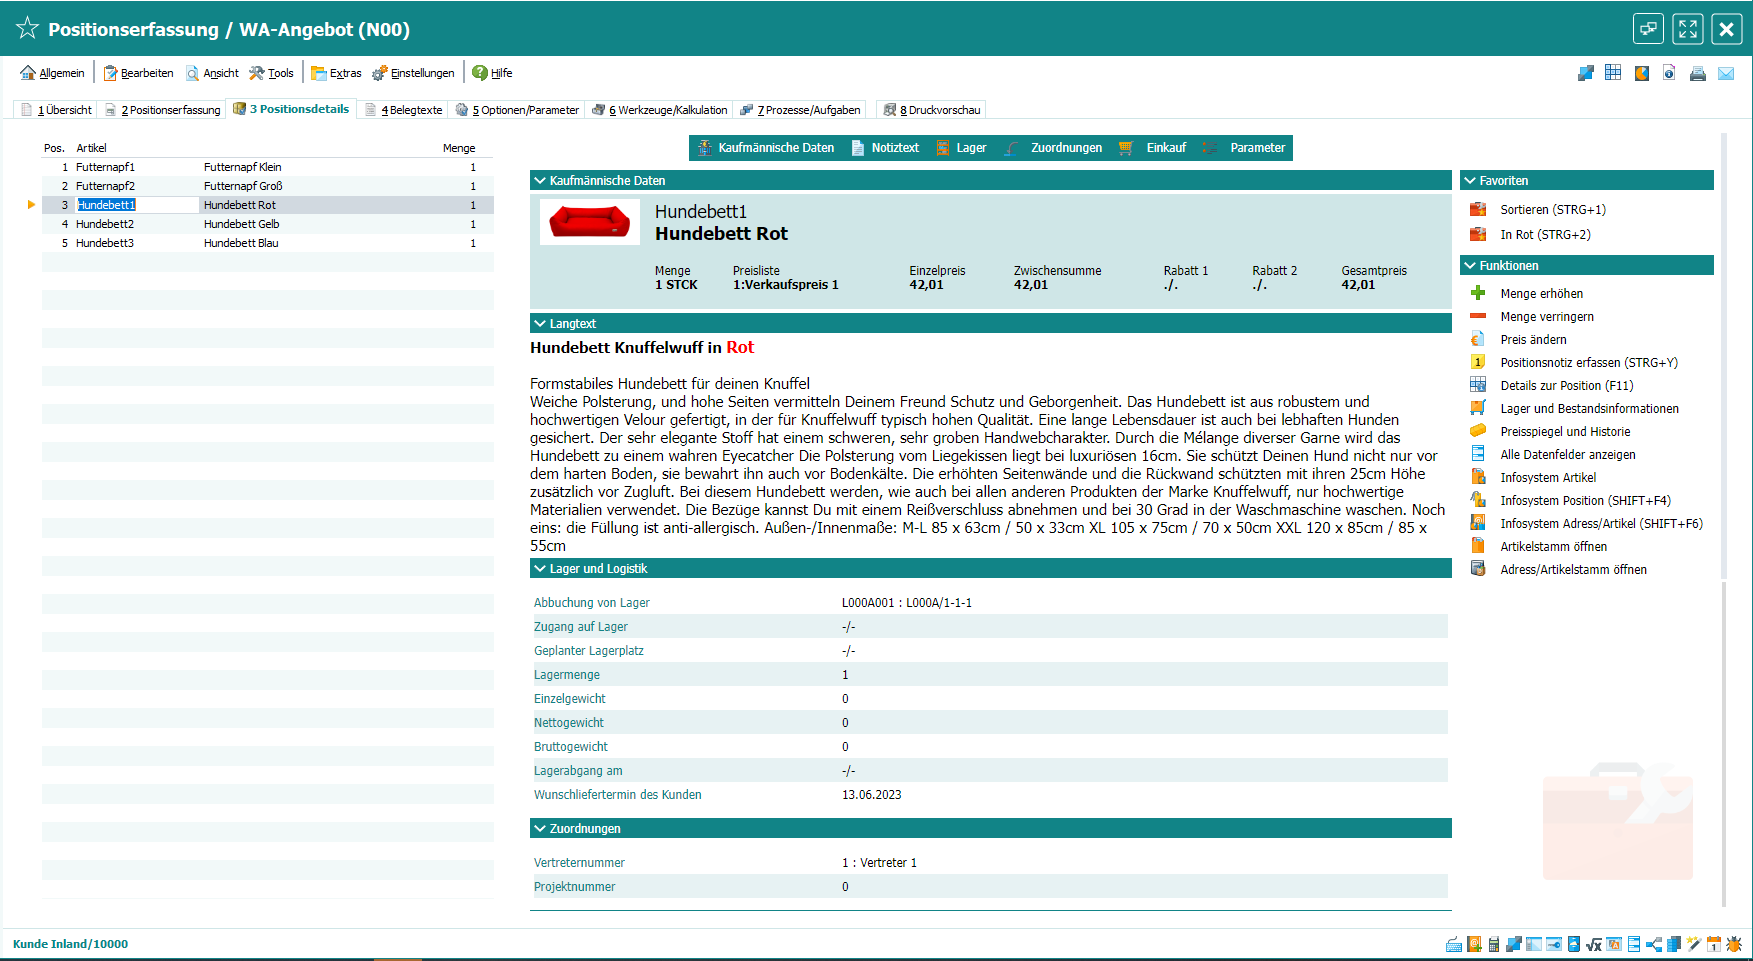Click the calculator icon in status bar
This screenshot has width=1753, height=961.
tap(1493, 944)
